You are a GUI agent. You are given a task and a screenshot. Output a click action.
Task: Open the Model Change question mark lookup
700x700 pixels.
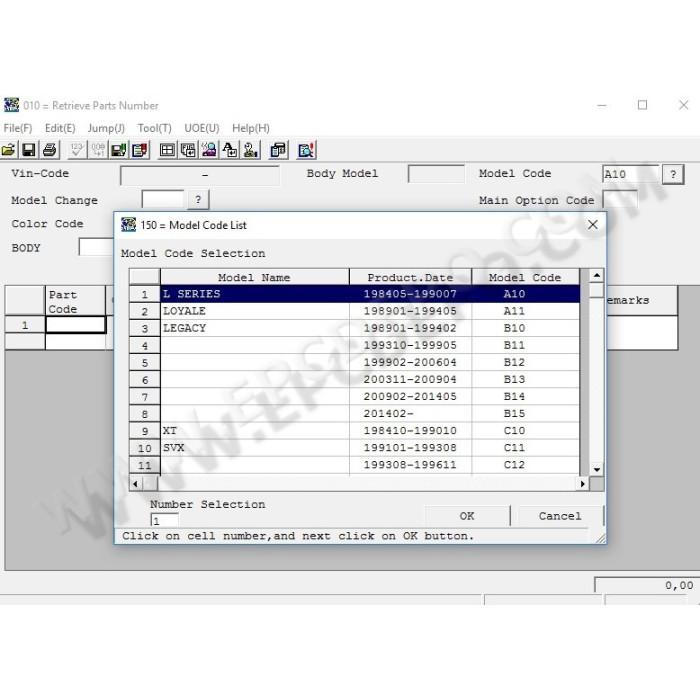point(198,199)
